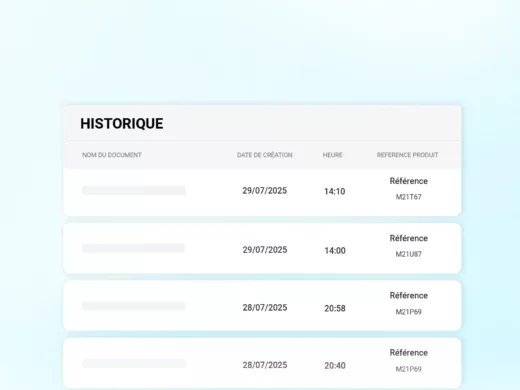This screenshot has width=520, height=390.
Task: Select reference code M21P69 in the 20:40 row
Action: (409, 369)
